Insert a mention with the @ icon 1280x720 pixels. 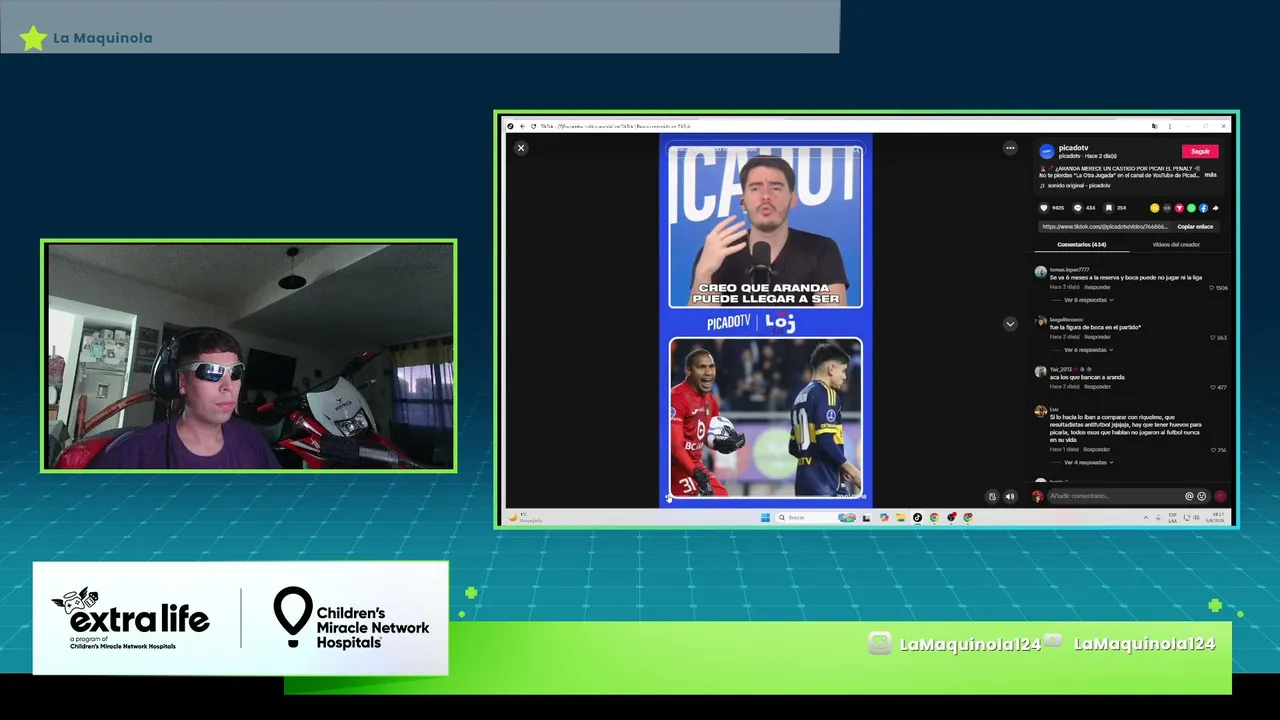(x=1189, y=496)
